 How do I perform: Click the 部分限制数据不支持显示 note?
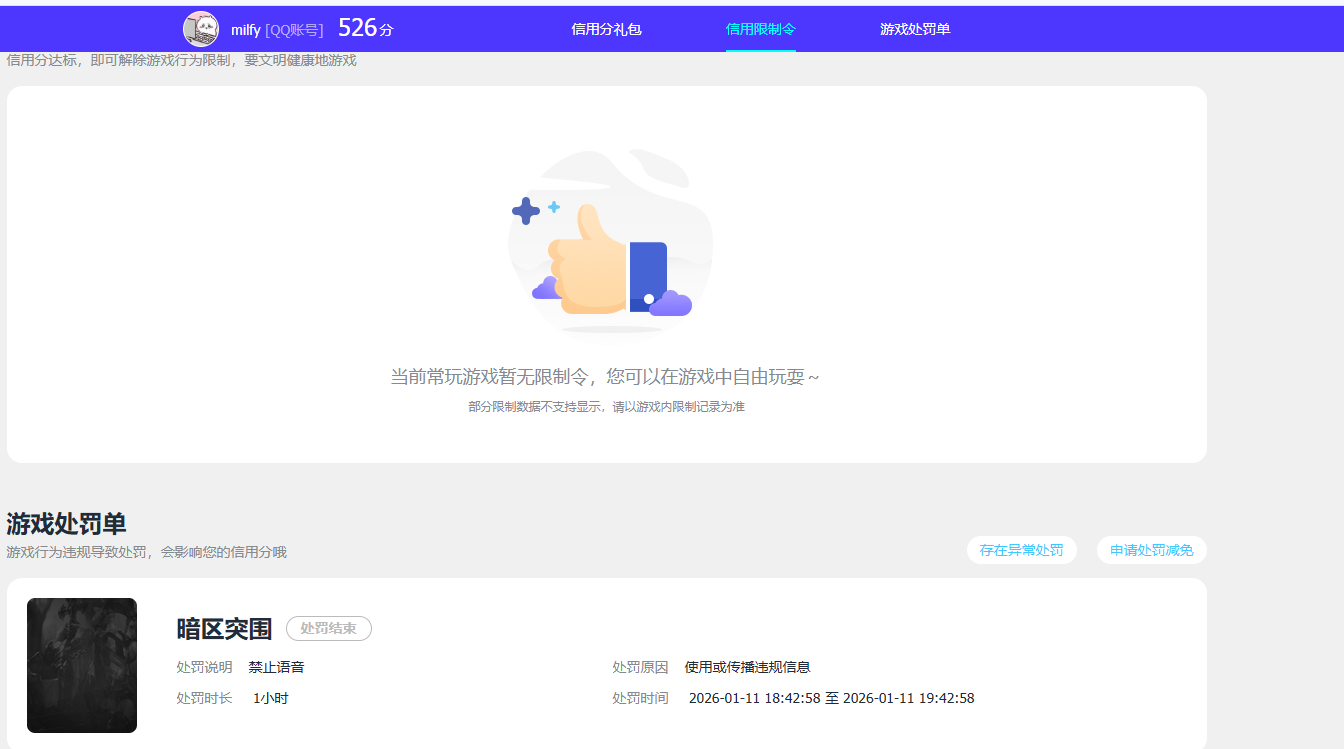607,407
